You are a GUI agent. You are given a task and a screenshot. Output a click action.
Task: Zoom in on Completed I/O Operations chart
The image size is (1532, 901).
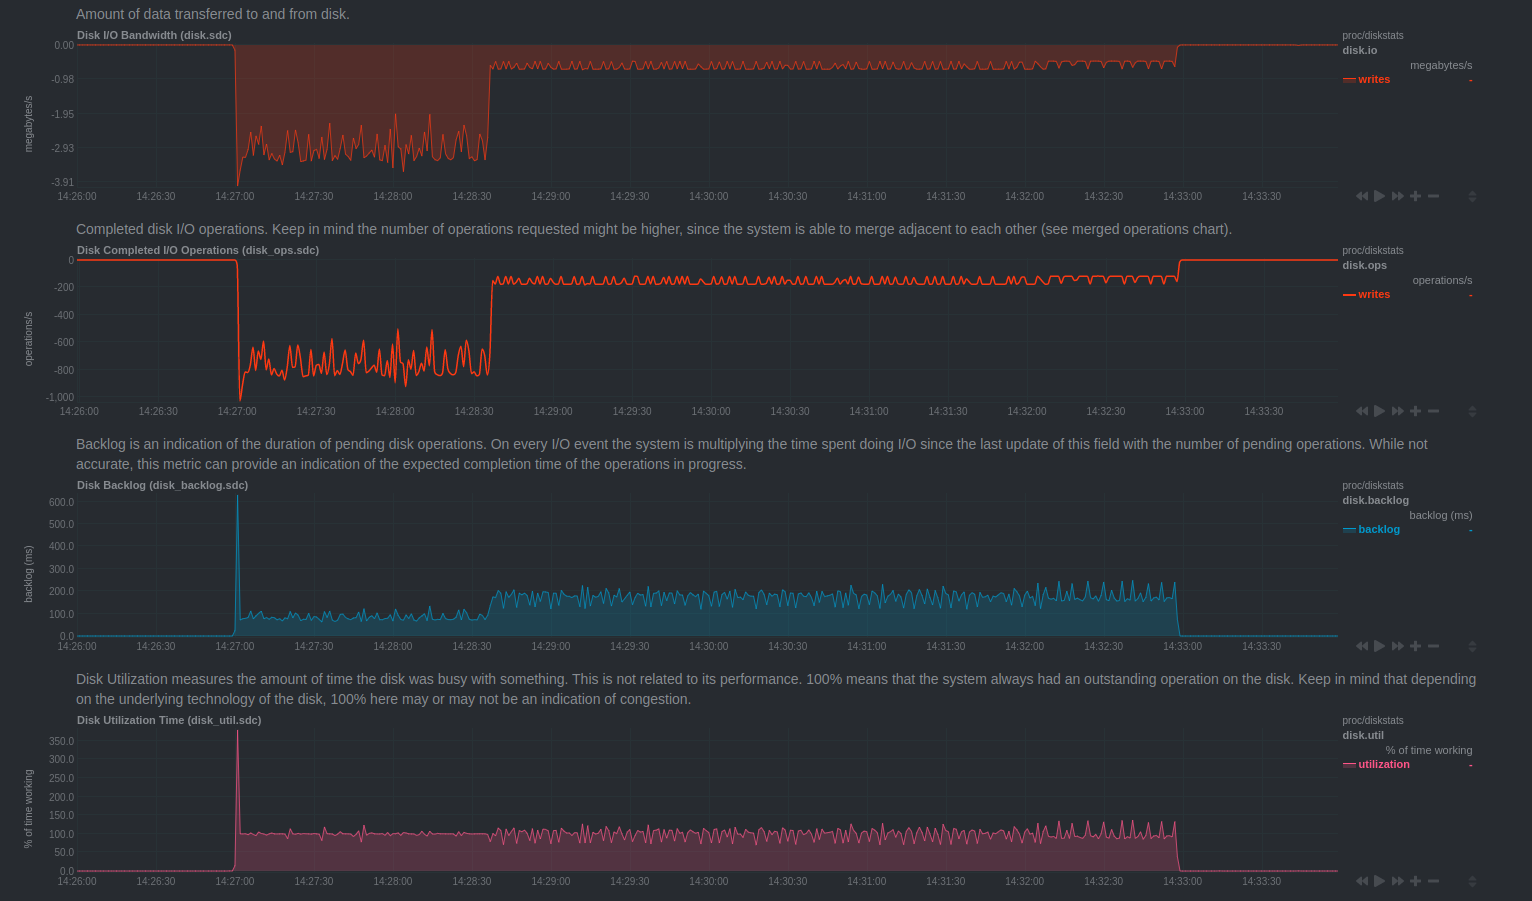point(1415,411)
